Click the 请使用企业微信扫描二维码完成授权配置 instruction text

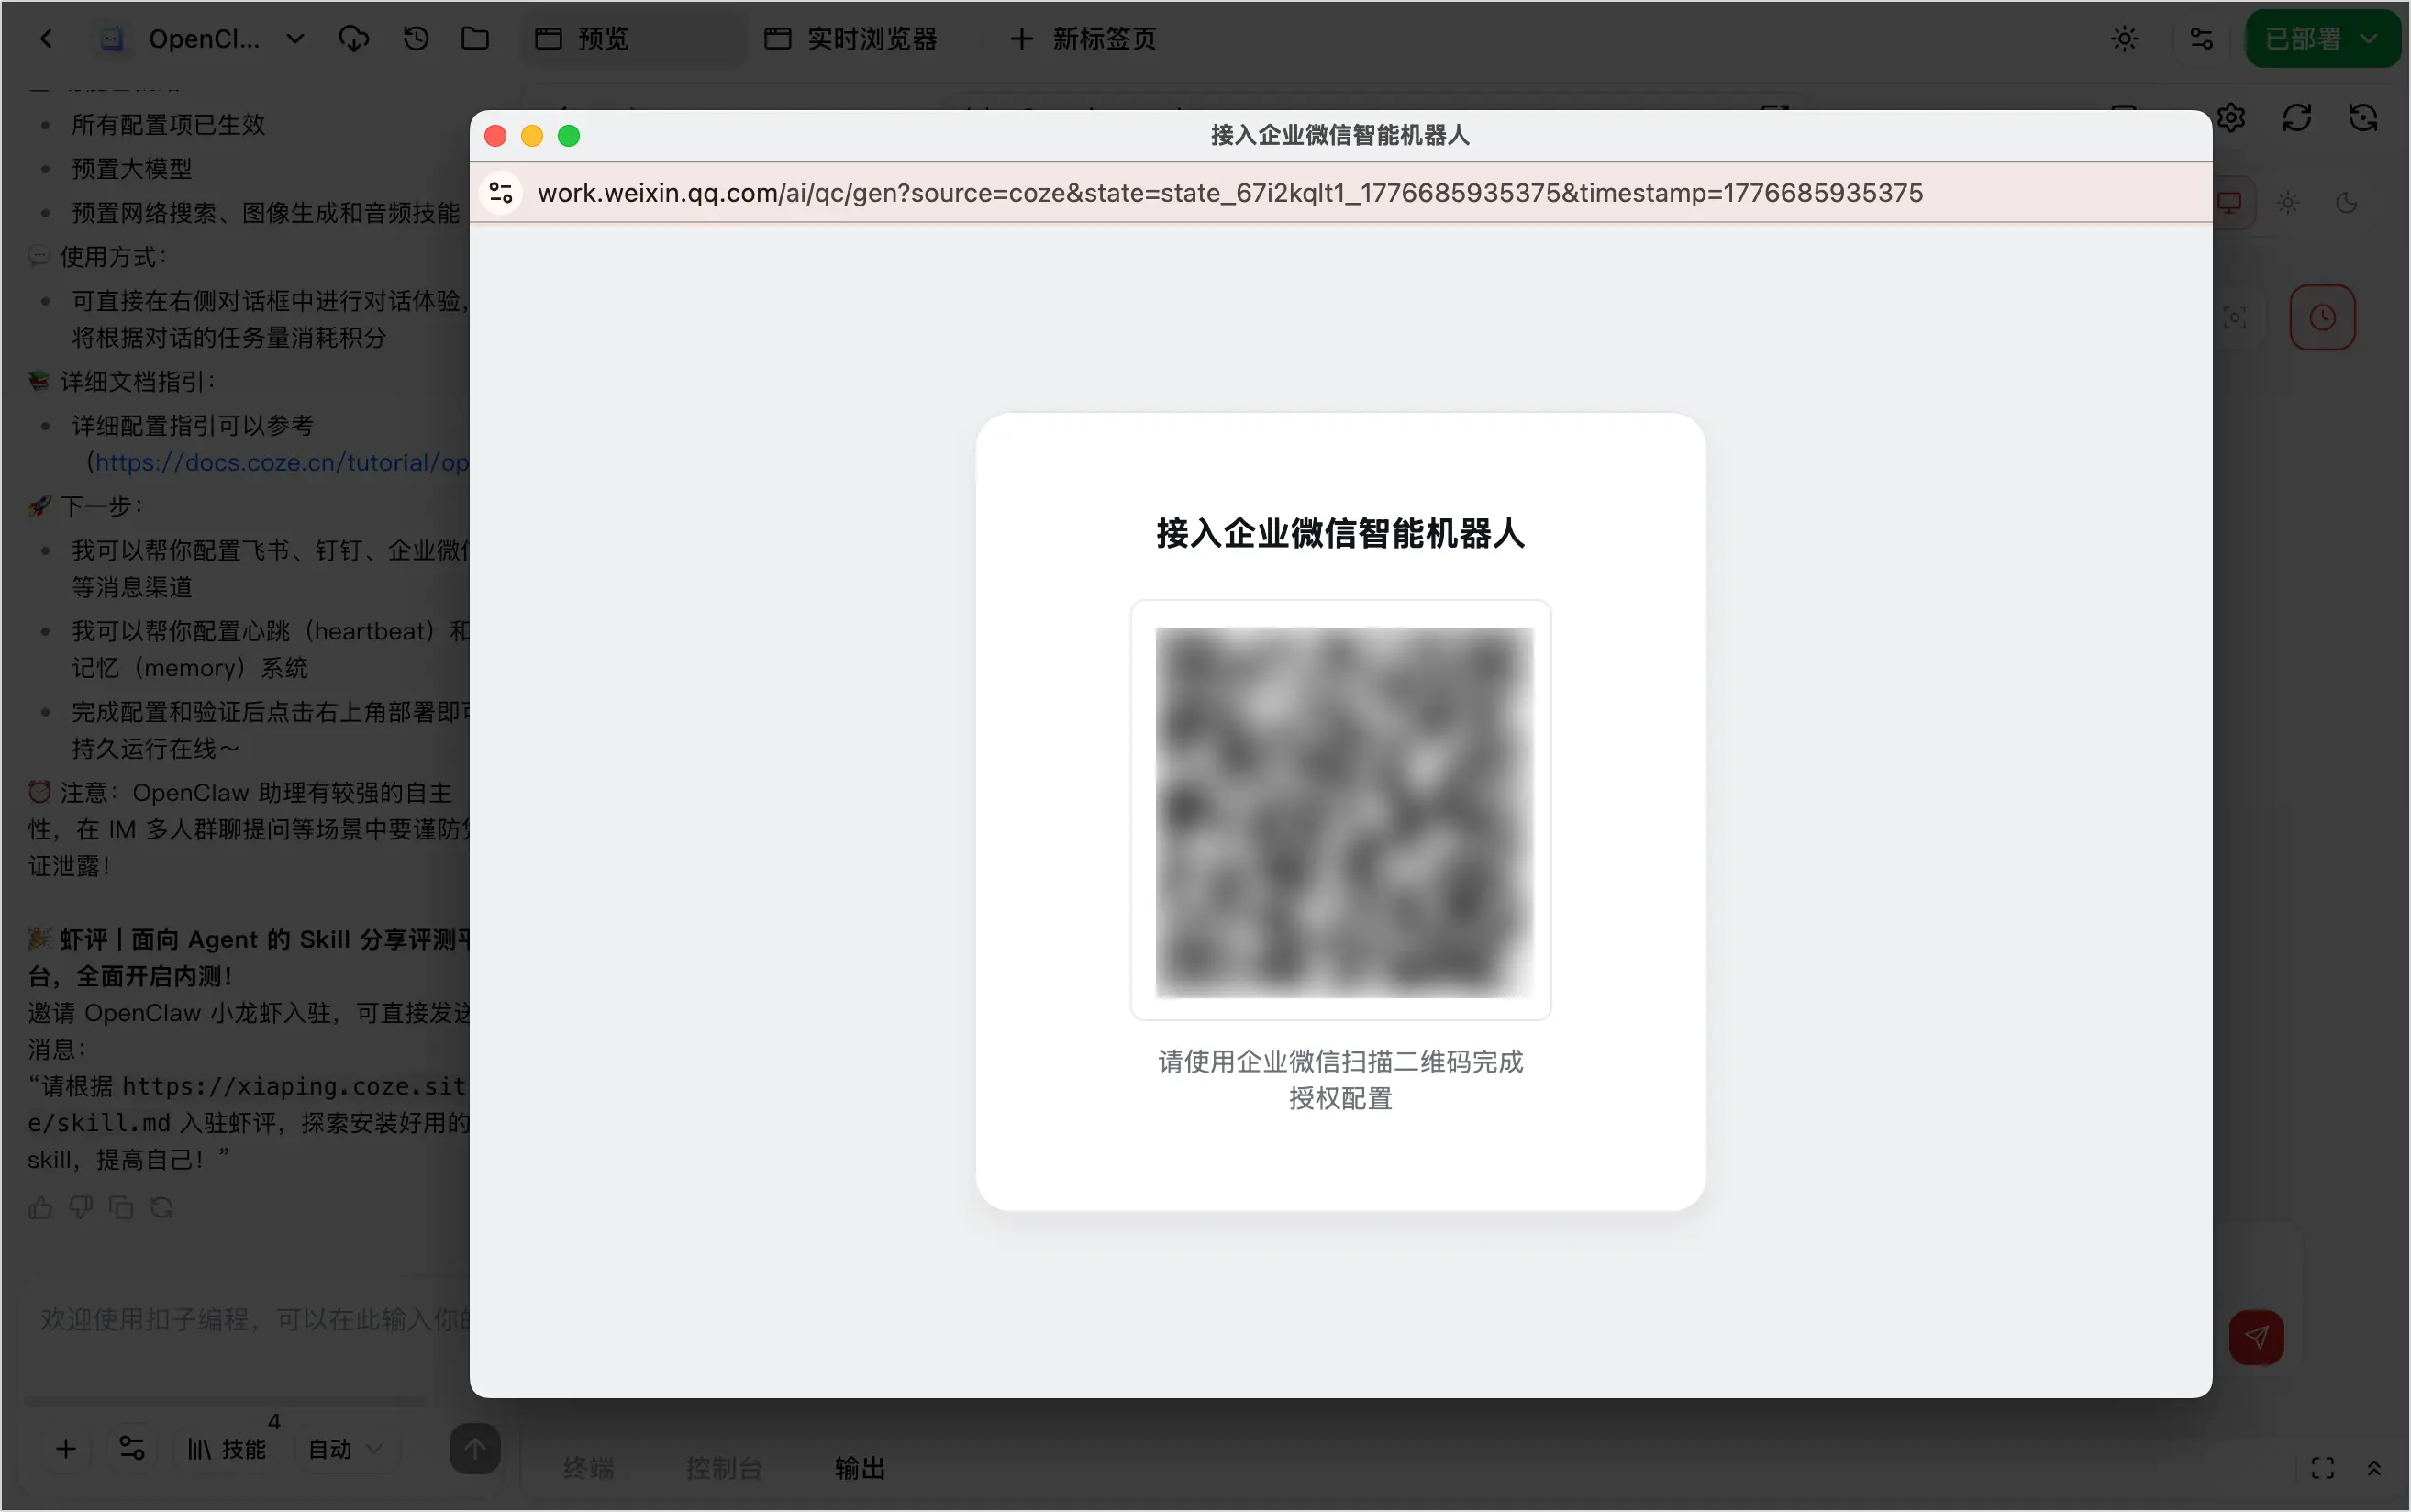point(1341,1080)
